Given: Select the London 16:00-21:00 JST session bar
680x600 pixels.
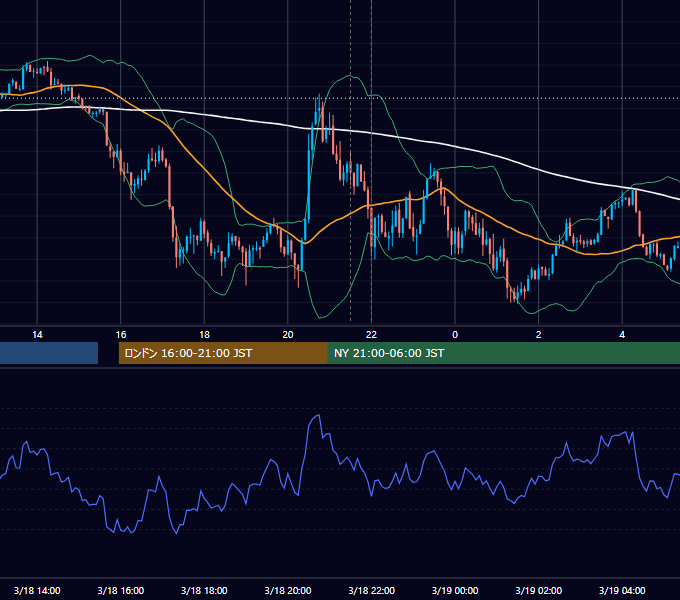Looking at the screenshot, I should (x=223, y=353).
